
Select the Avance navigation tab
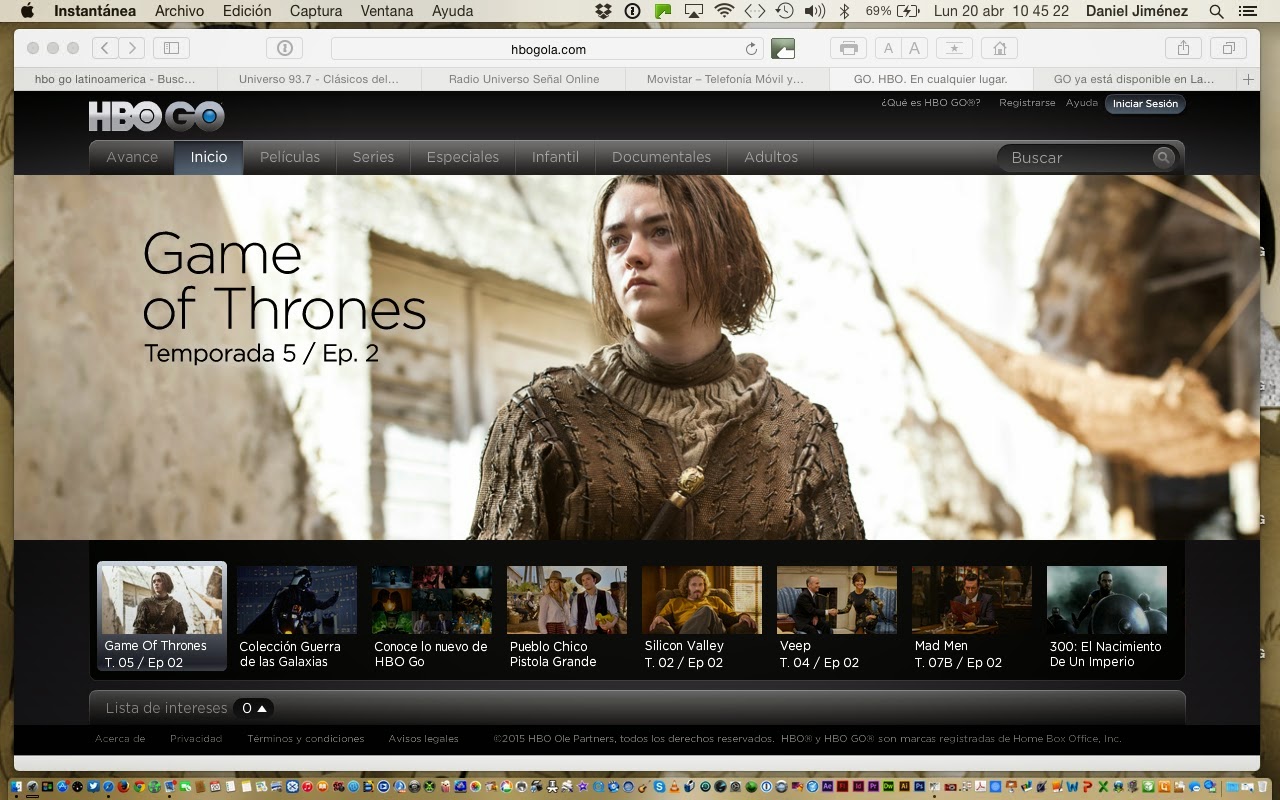pyautogui.click(x=132, y=157)
